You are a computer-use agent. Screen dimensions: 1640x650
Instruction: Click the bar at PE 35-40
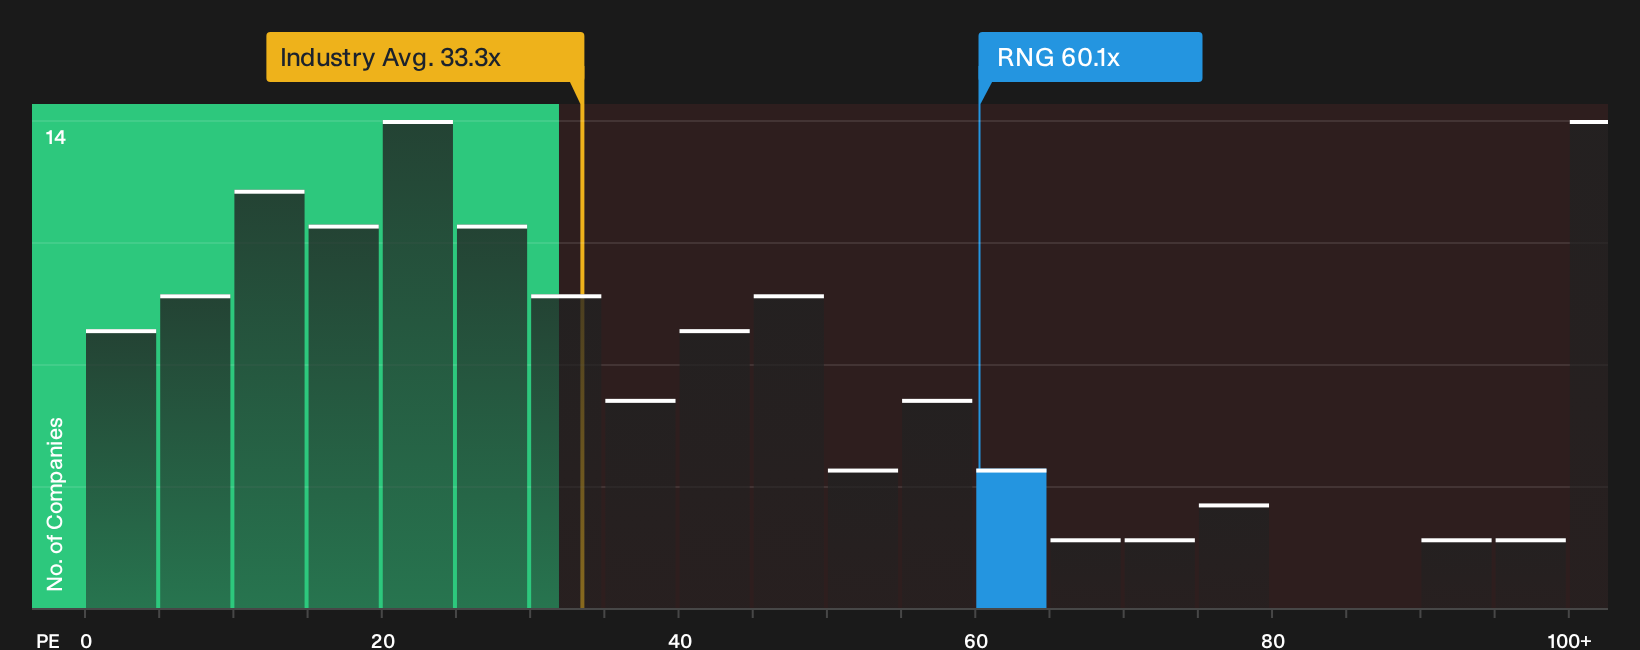[x=641, y=504]
